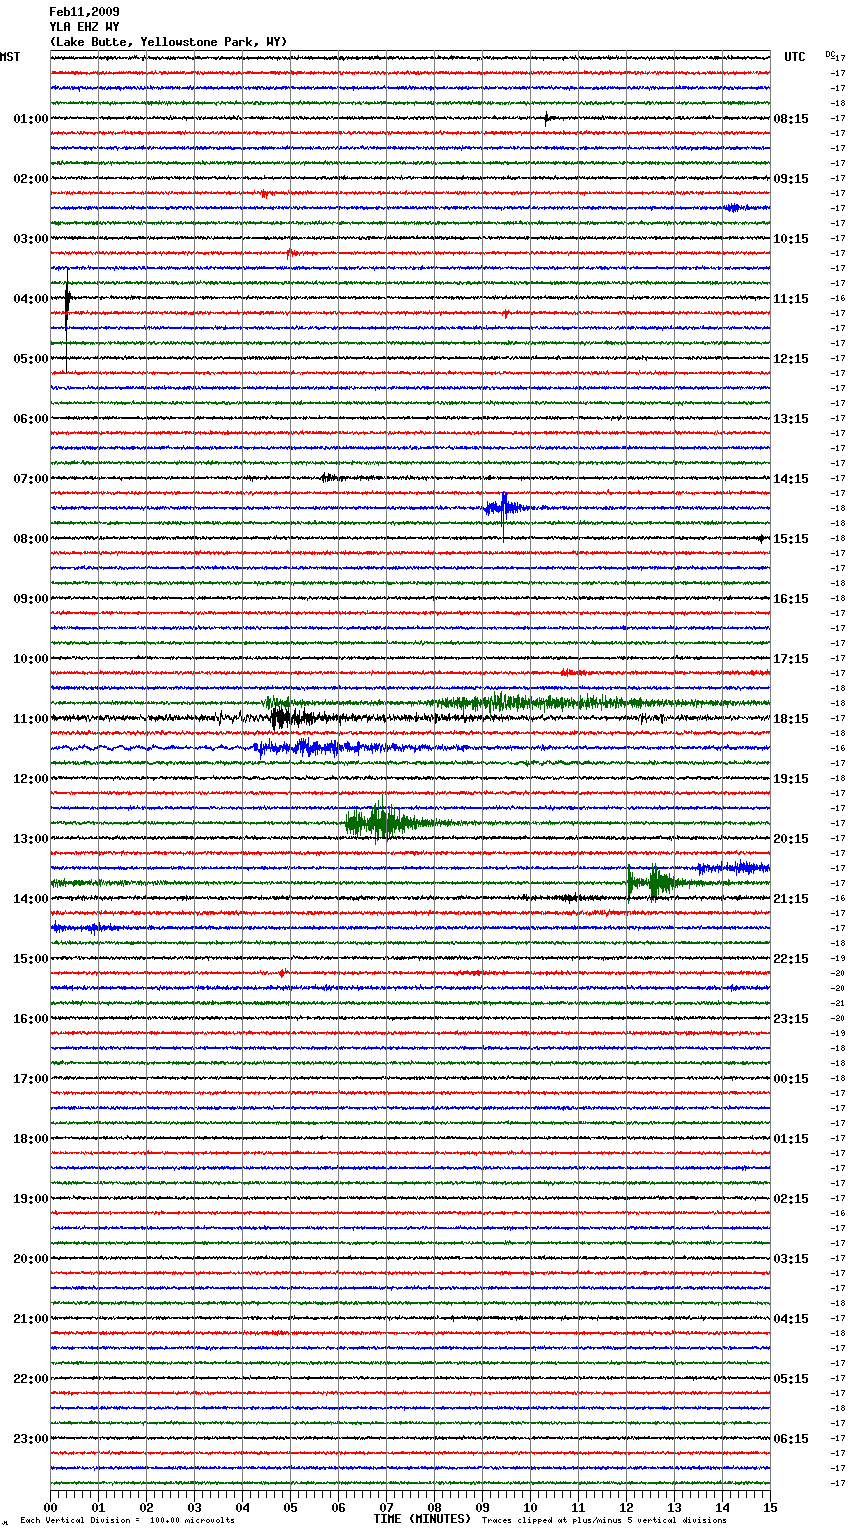Screen dimensions: 850x1534
Task: Click the '23:15' UTC time label
Action: [x=791, y=1019]
